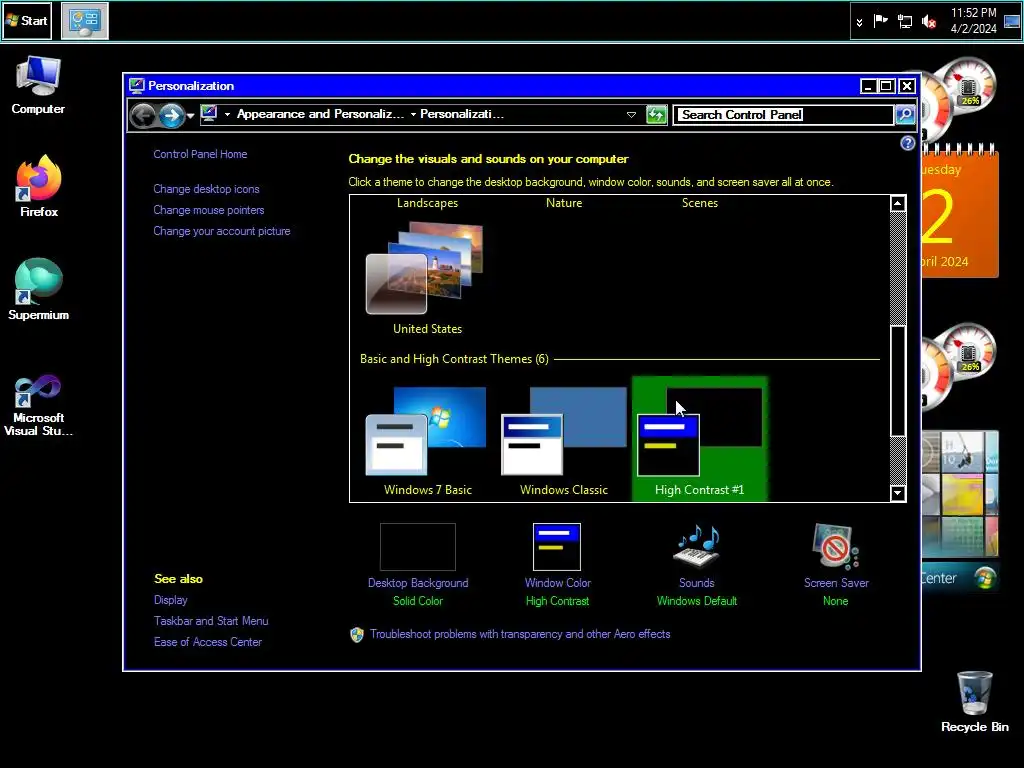Open recent pages dropdown arrow
This screenshot has width=1024, height=768.
click(190, 116)
